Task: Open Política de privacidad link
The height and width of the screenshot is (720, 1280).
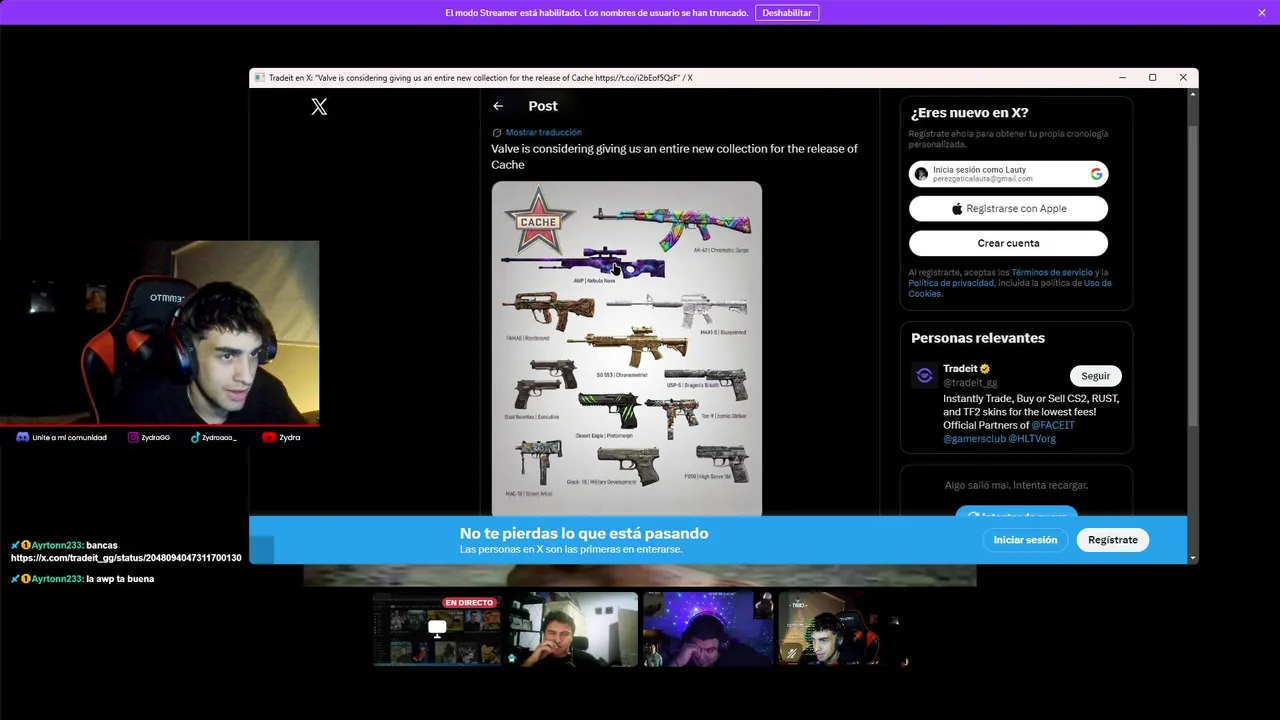Action: (951, 283)
